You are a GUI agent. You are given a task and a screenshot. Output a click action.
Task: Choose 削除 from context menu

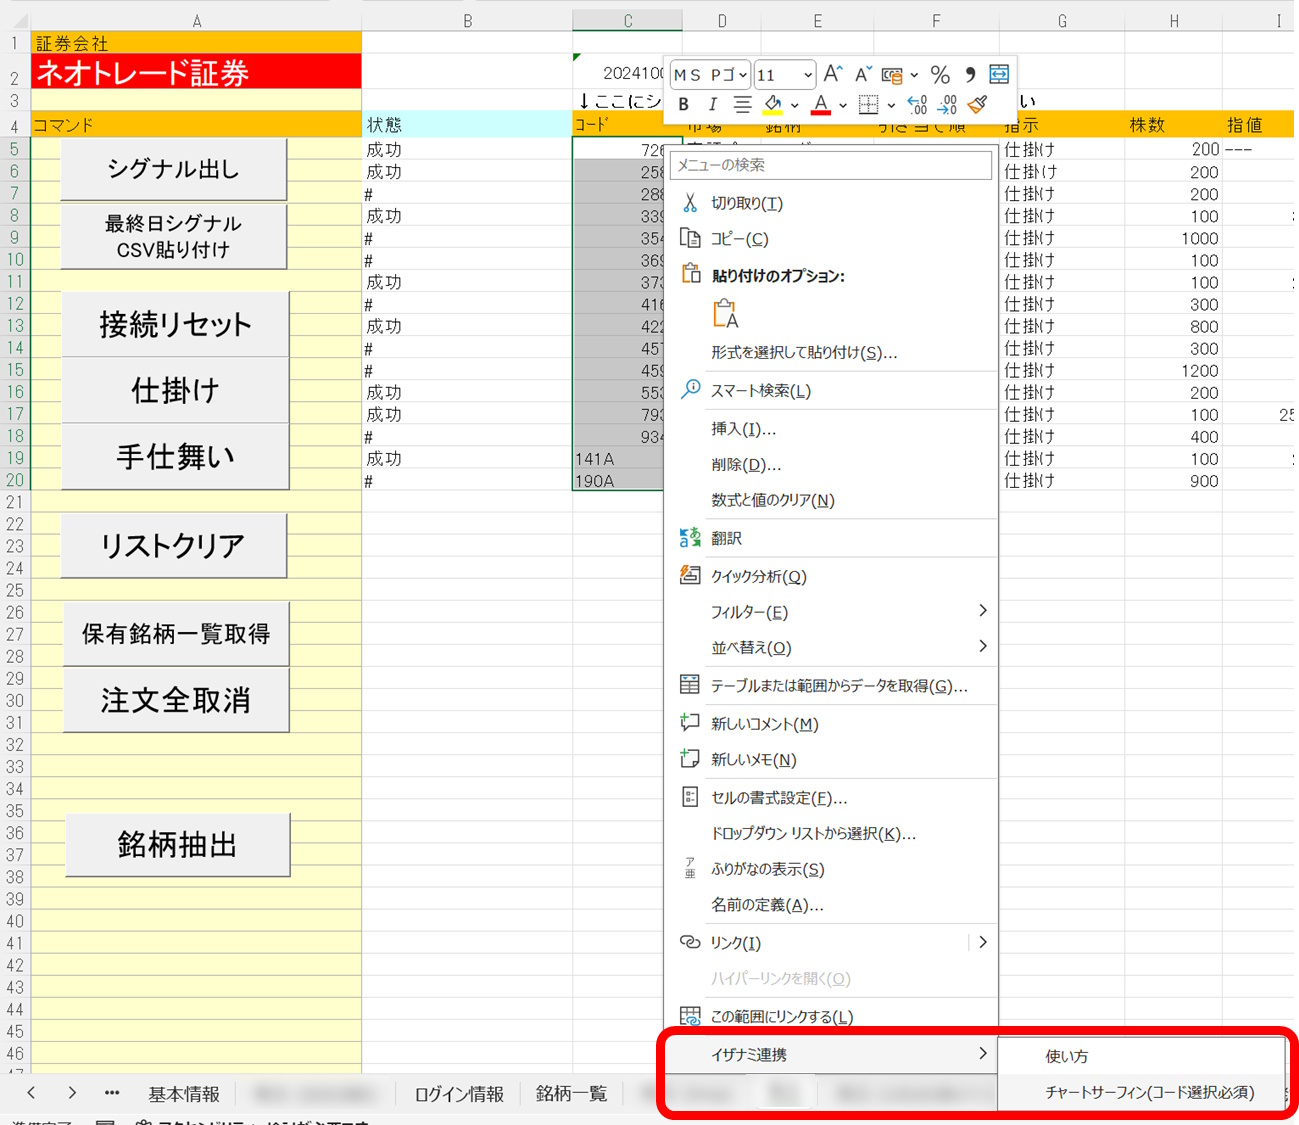point(831,465)
